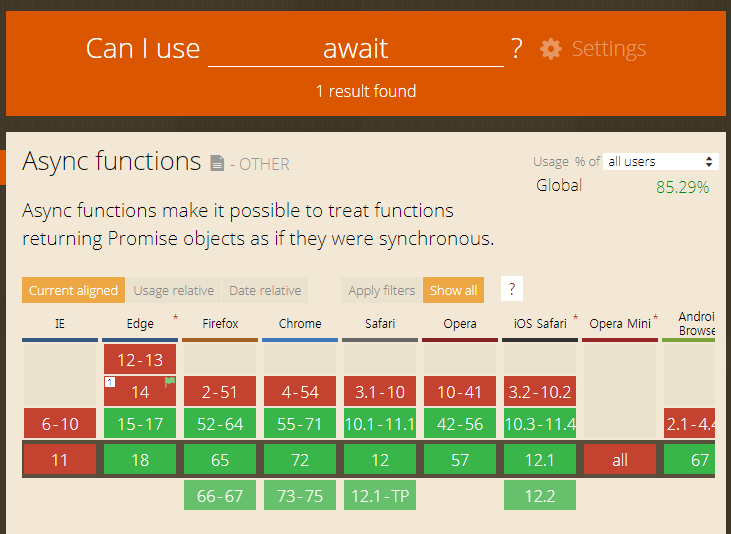The image size is (731, 534).
Task: Select the Firefox 65 cell
Action: tap(220, 459)
